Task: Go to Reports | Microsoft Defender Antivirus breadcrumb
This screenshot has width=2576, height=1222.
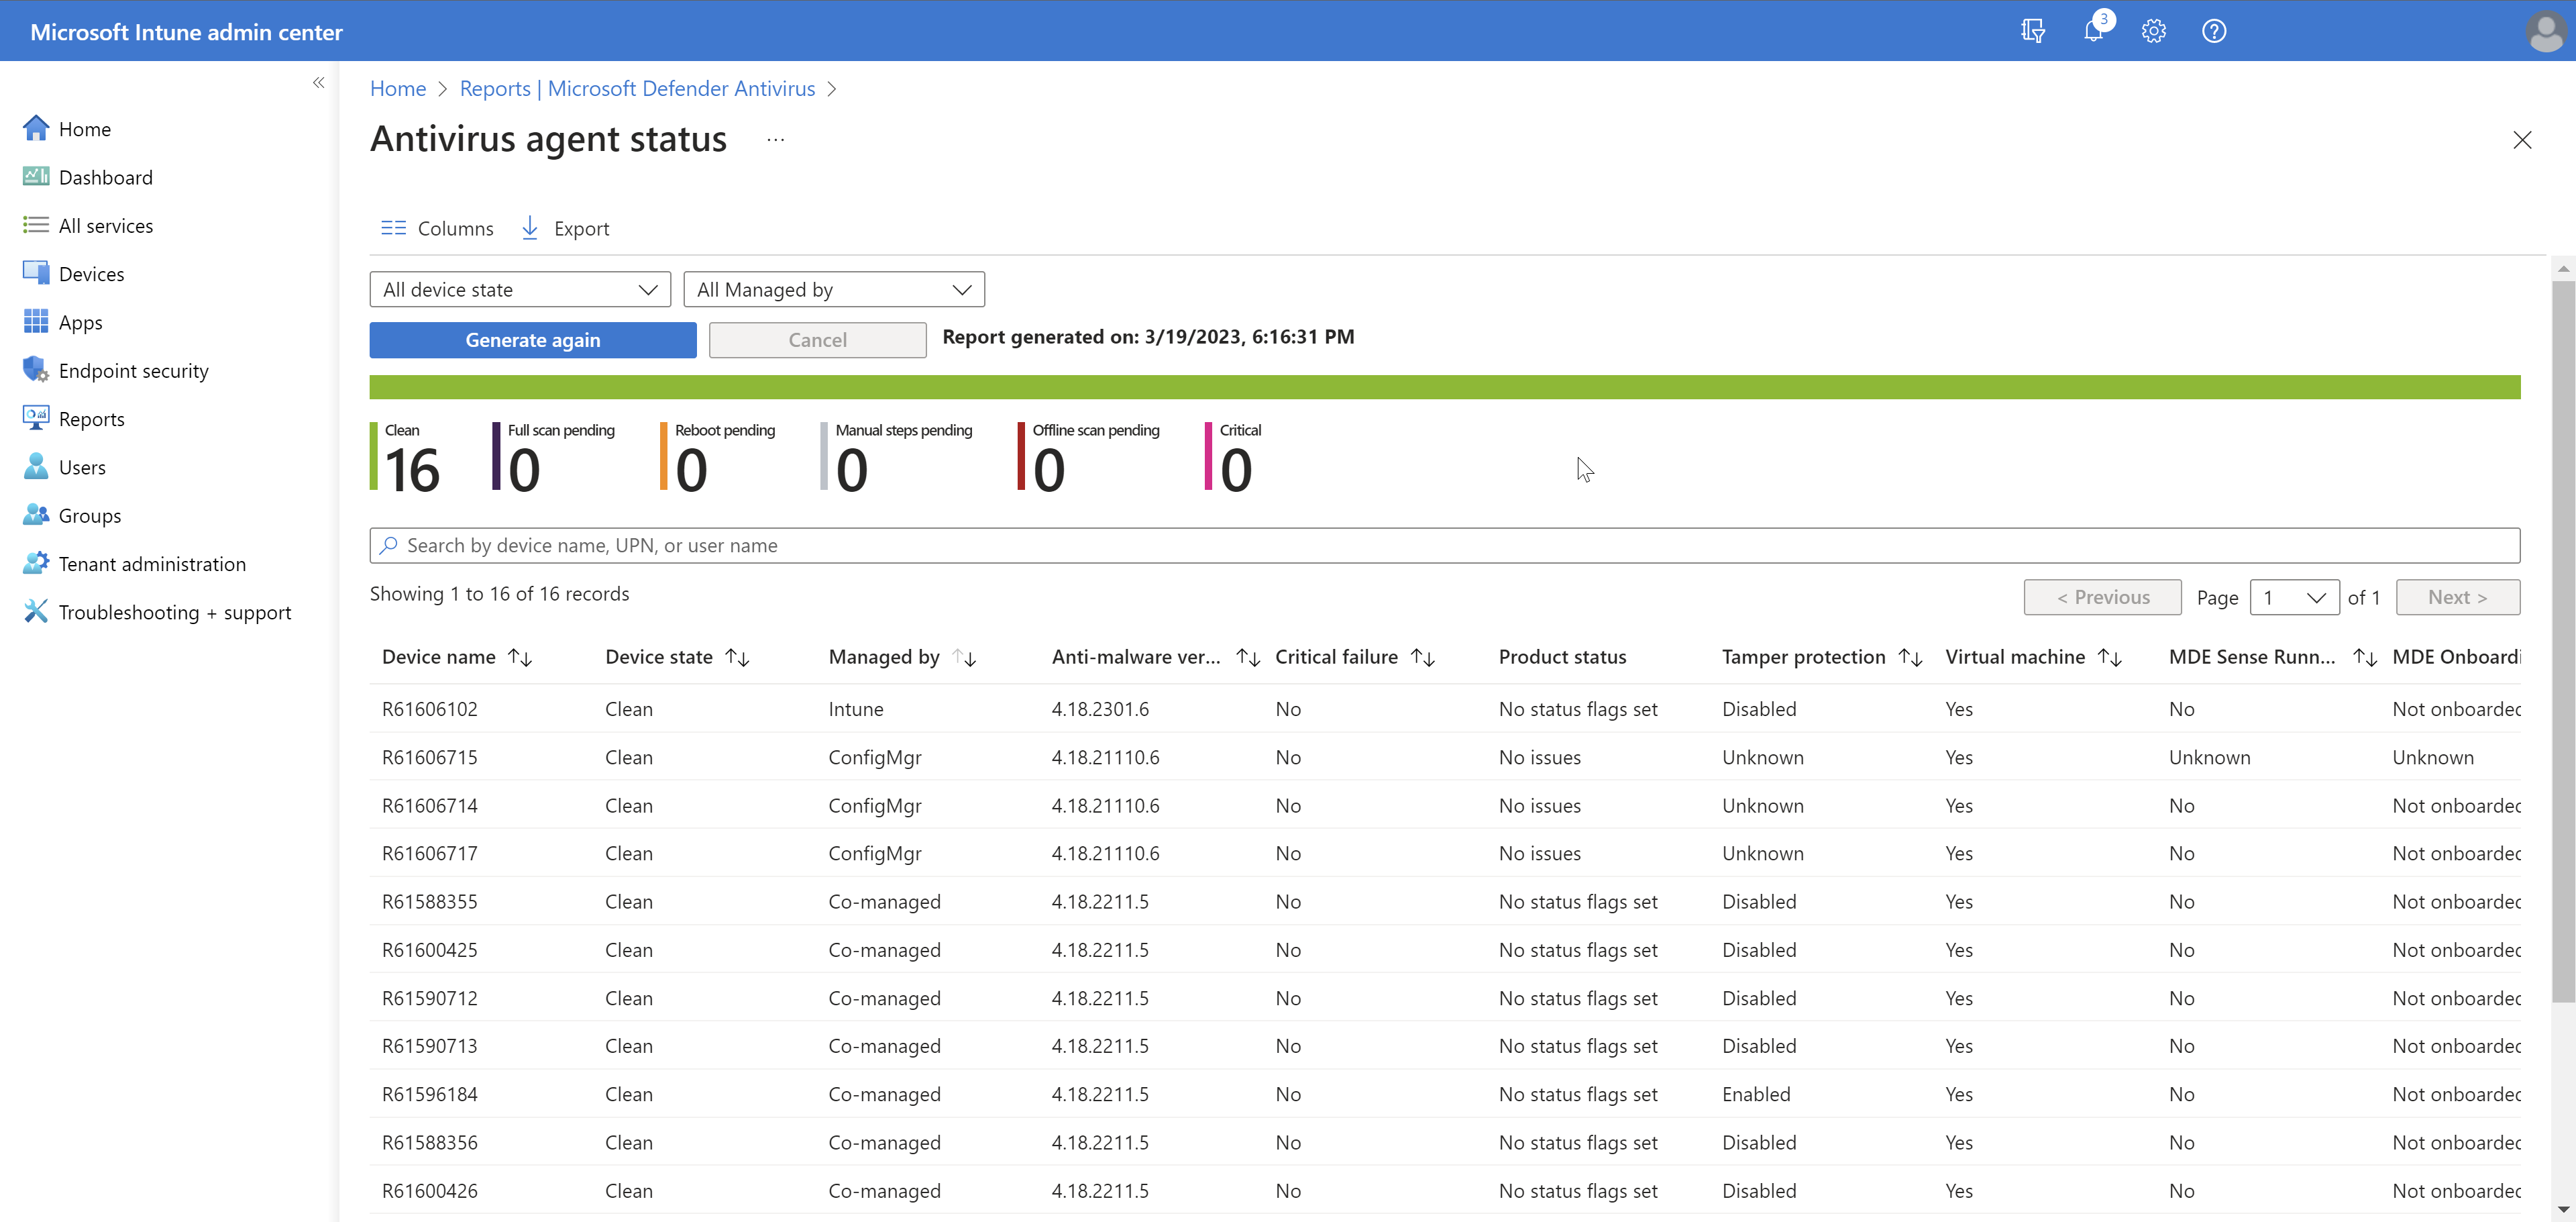Action: (637, 88)
